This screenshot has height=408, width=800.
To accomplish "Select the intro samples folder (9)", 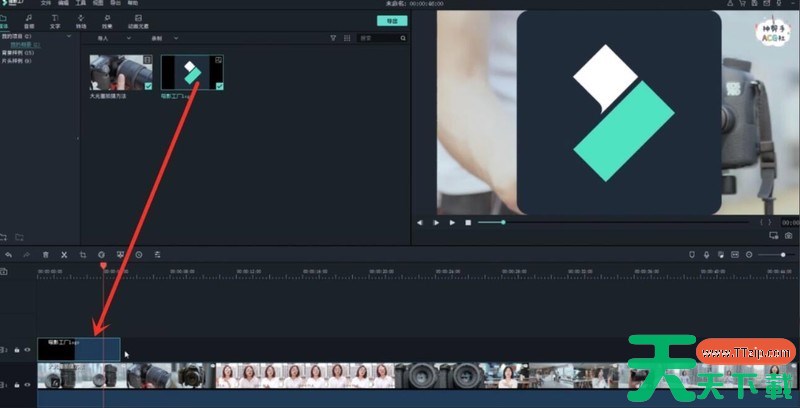I will pyautogui.click(x=16, y=61).
